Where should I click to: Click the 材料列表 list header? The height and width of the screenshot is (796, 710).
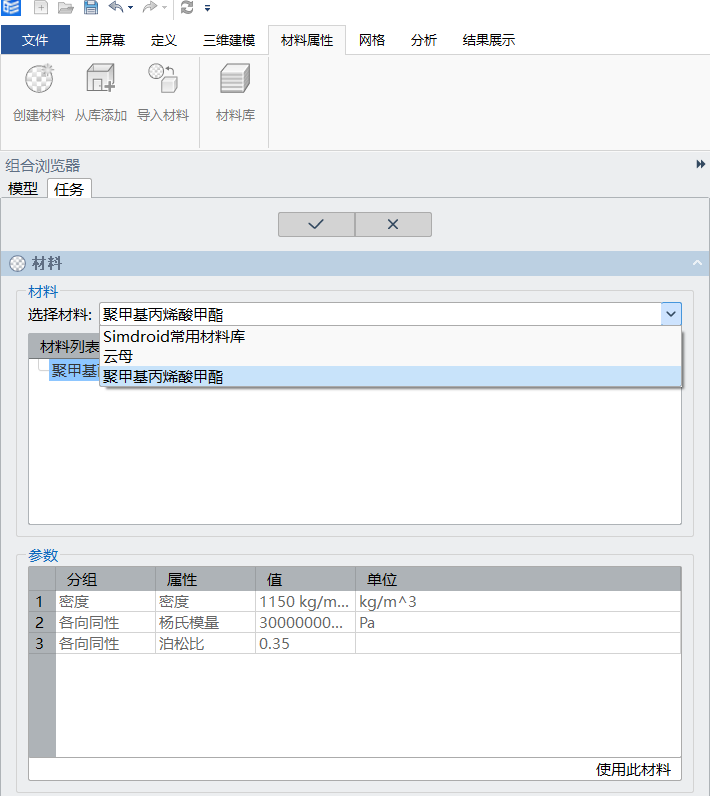(64, 346)
